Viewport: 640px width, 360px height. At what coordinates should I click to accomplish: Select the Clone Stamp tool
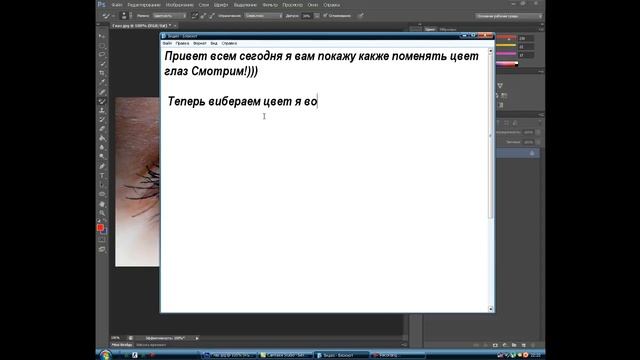pyautogui.click(x=102, y=111)
